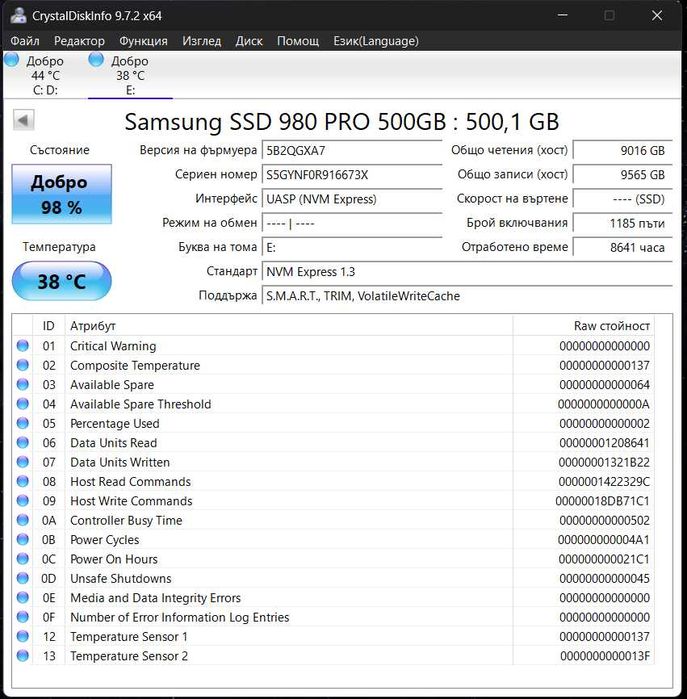Click power on count value 1185 пъти
This screenshot has height=699, width=687.
[x=622, y=223]
